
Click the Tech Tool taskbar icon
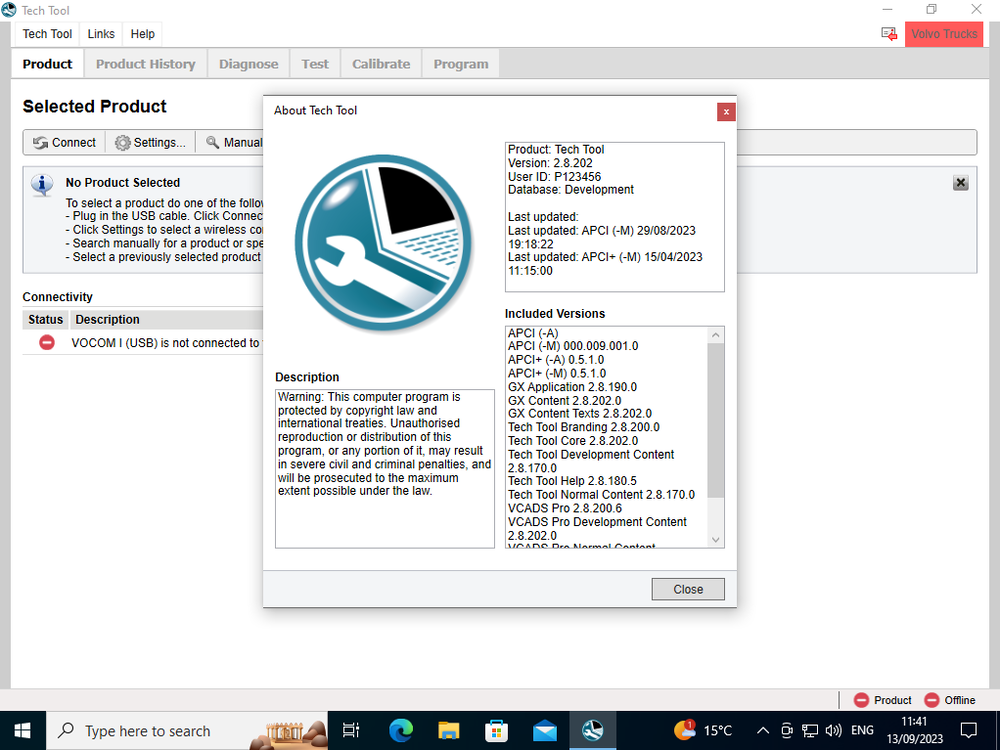[593, 731]
